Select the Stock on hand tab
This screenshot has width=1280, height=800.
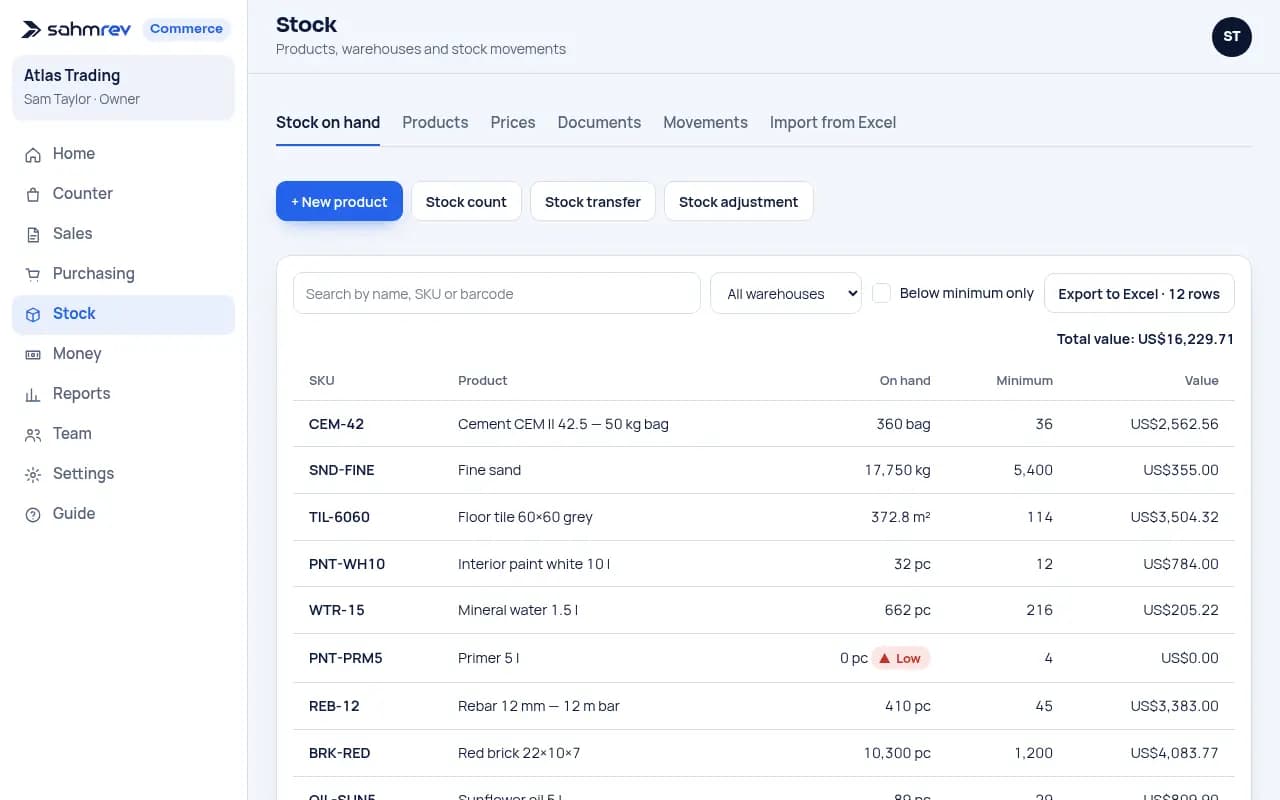pyautogui.click(x=328, y=122)
